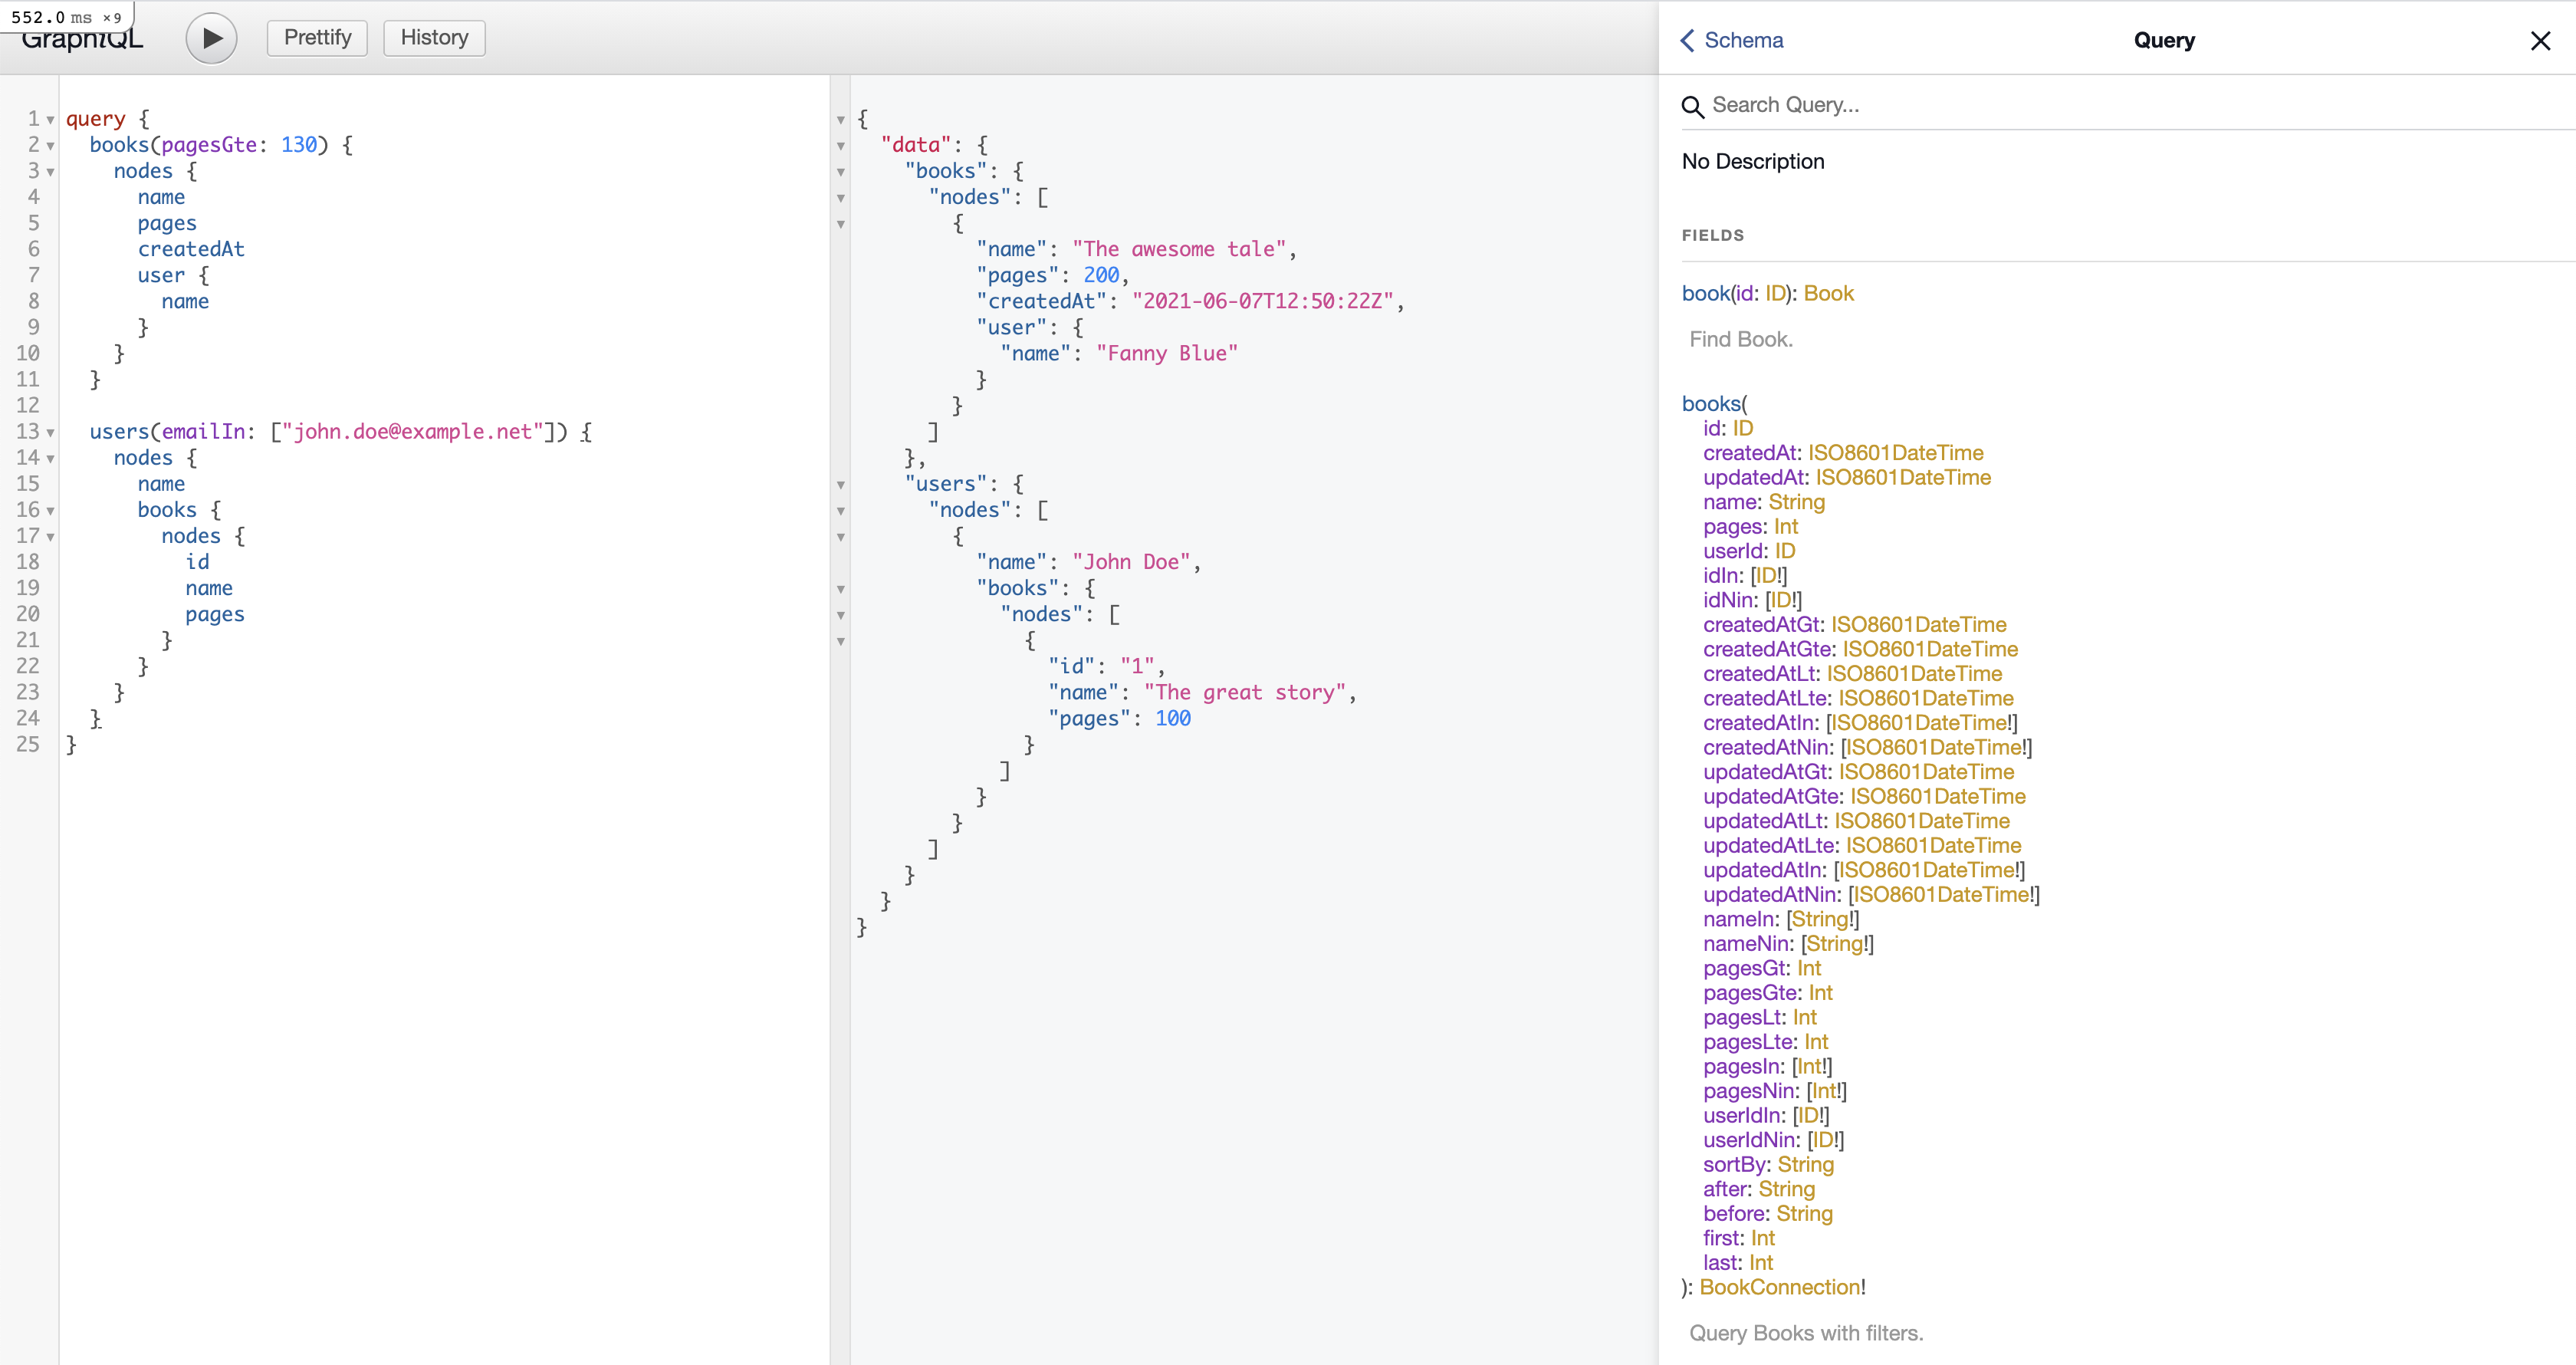Open the BookConnection type link
Screen dimensions: 2576x1365
point(1779,1287)
